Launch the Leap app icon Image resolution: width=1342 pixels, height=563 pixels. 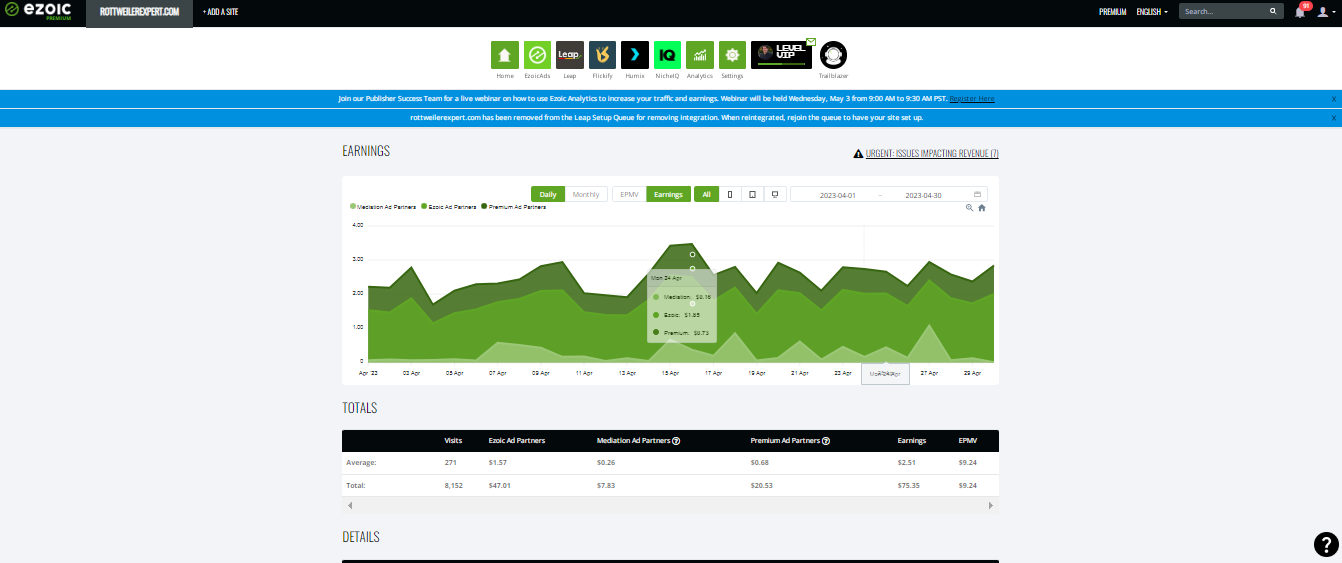570,55
